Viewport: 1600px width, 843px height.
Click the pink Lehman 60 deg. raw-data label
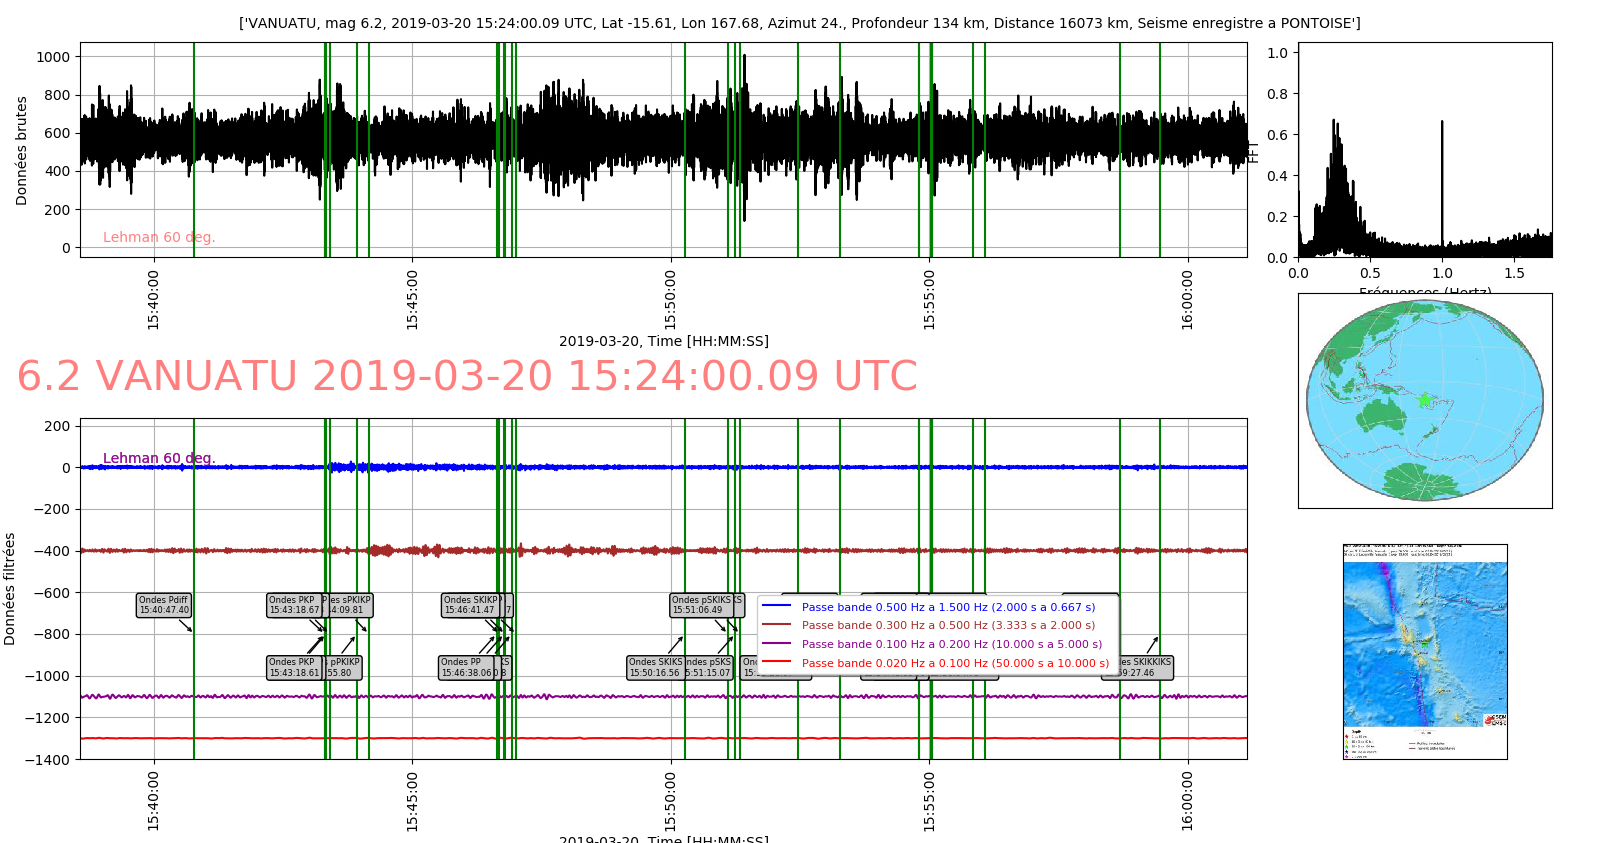[x=159, y=237]
